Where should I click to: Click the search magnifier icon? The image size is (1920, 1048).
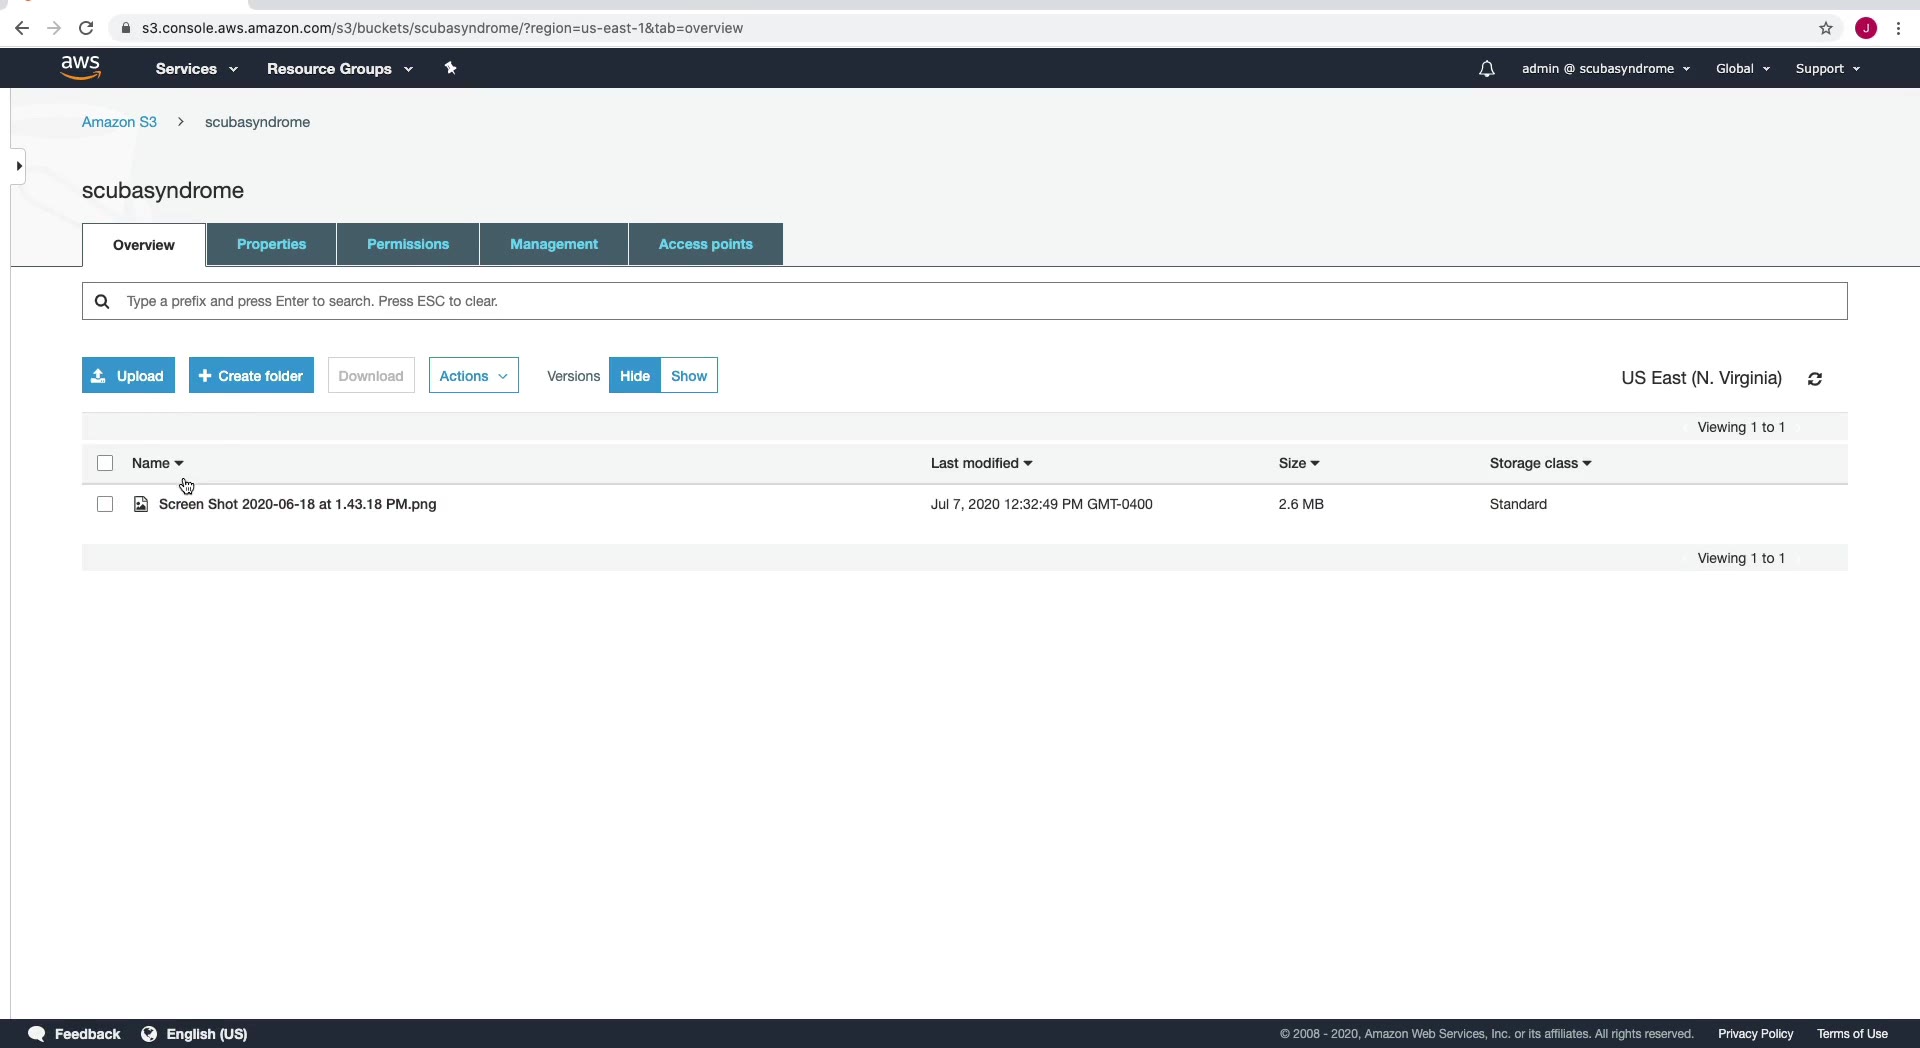[x=102, y=301]
